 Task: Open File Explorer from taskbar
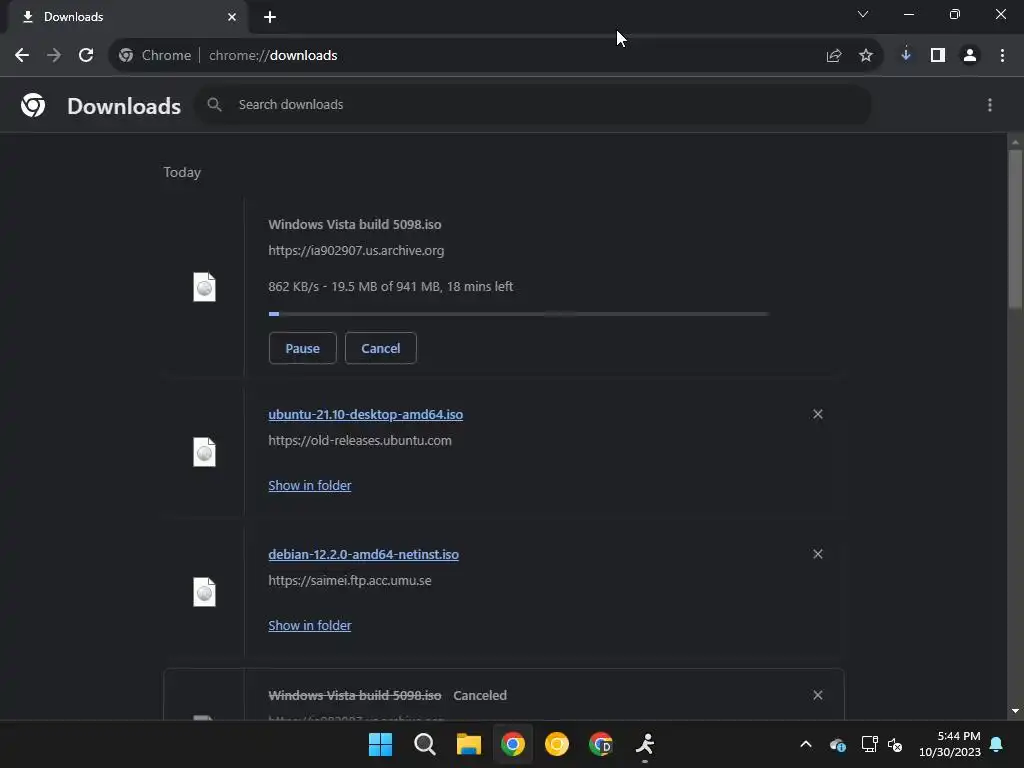[468, 744]
